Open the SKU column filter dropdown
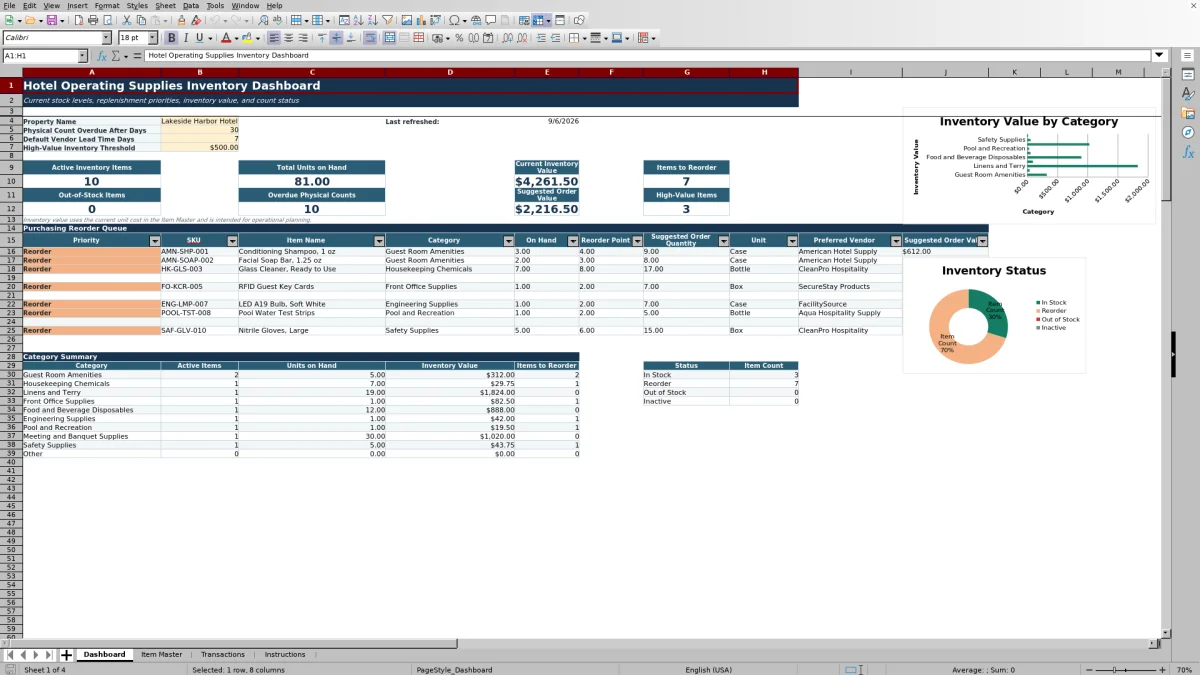The height and width of the screenshot is (675, 1200). click(232, 240)
